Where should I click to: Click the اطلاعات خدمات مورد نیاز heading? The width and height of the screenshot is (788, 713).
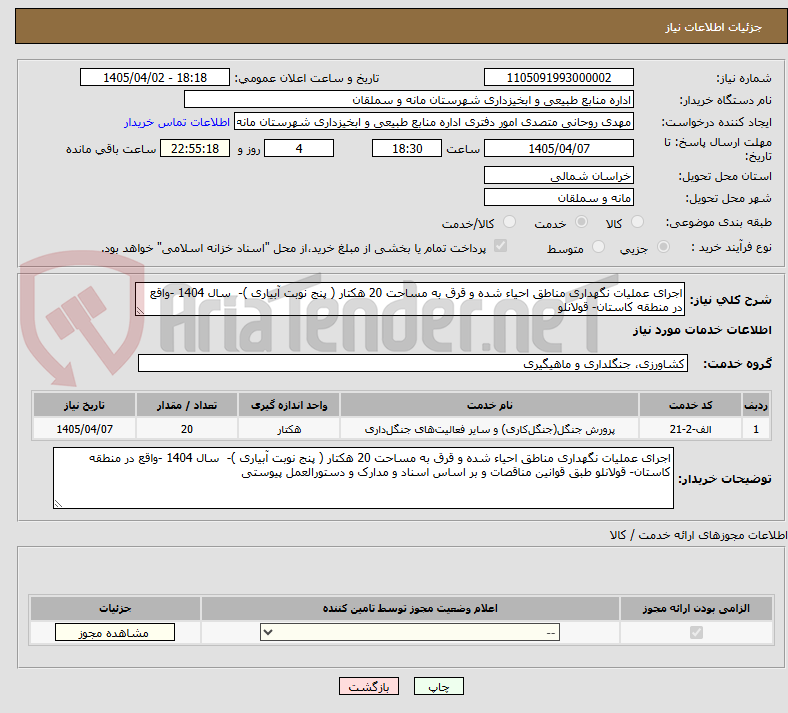tap(702, 330)
